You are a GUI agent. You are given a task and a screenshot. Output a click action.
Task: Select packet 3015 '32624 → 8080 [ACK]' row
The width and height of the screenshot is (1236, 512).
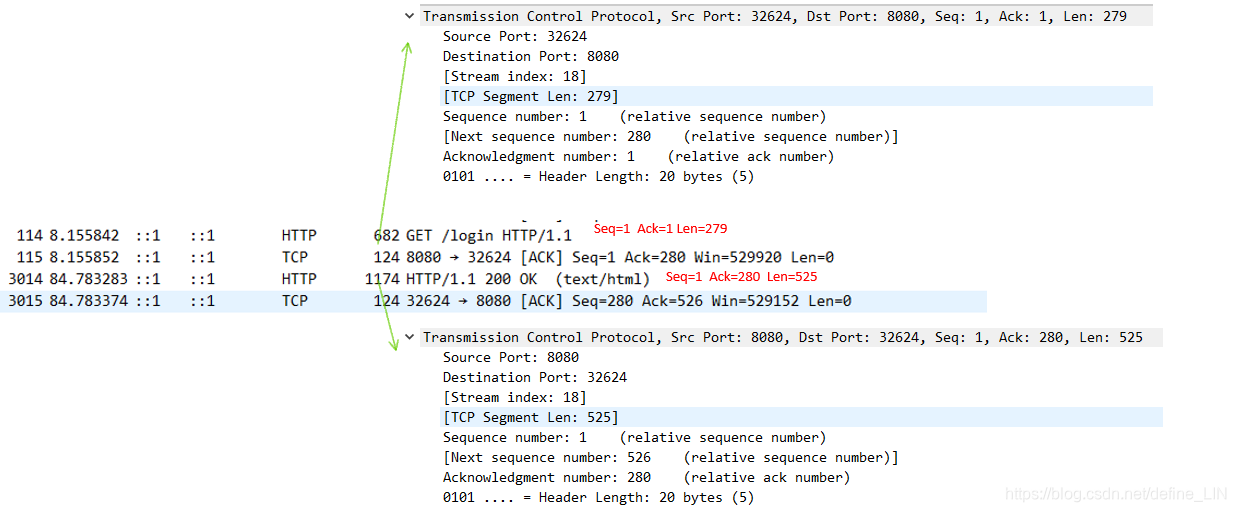pyautogui.click(x=493, y=301)
